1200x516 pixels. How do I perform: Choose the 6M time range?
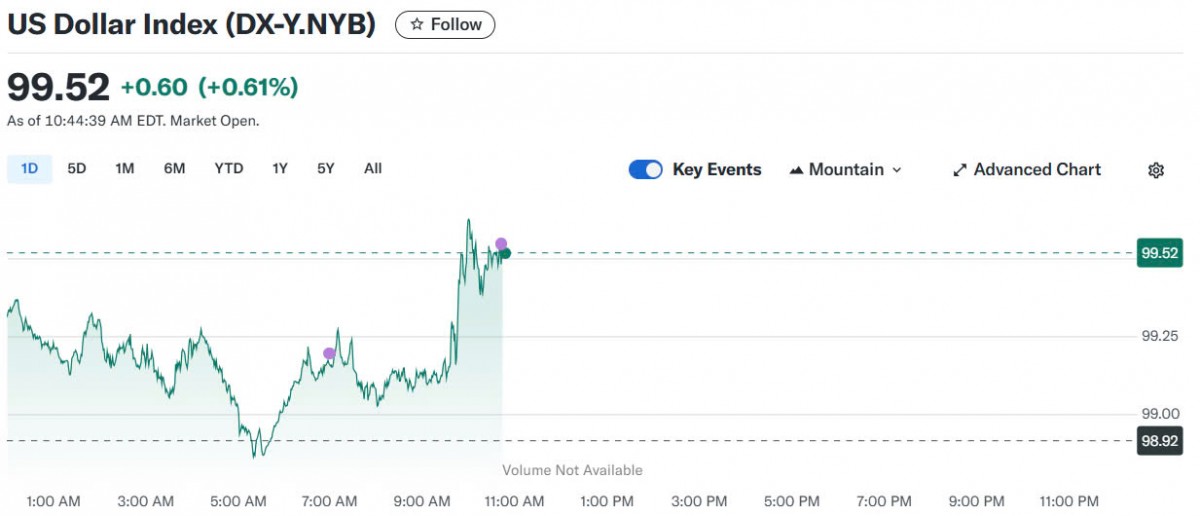[x=175, y=169]
